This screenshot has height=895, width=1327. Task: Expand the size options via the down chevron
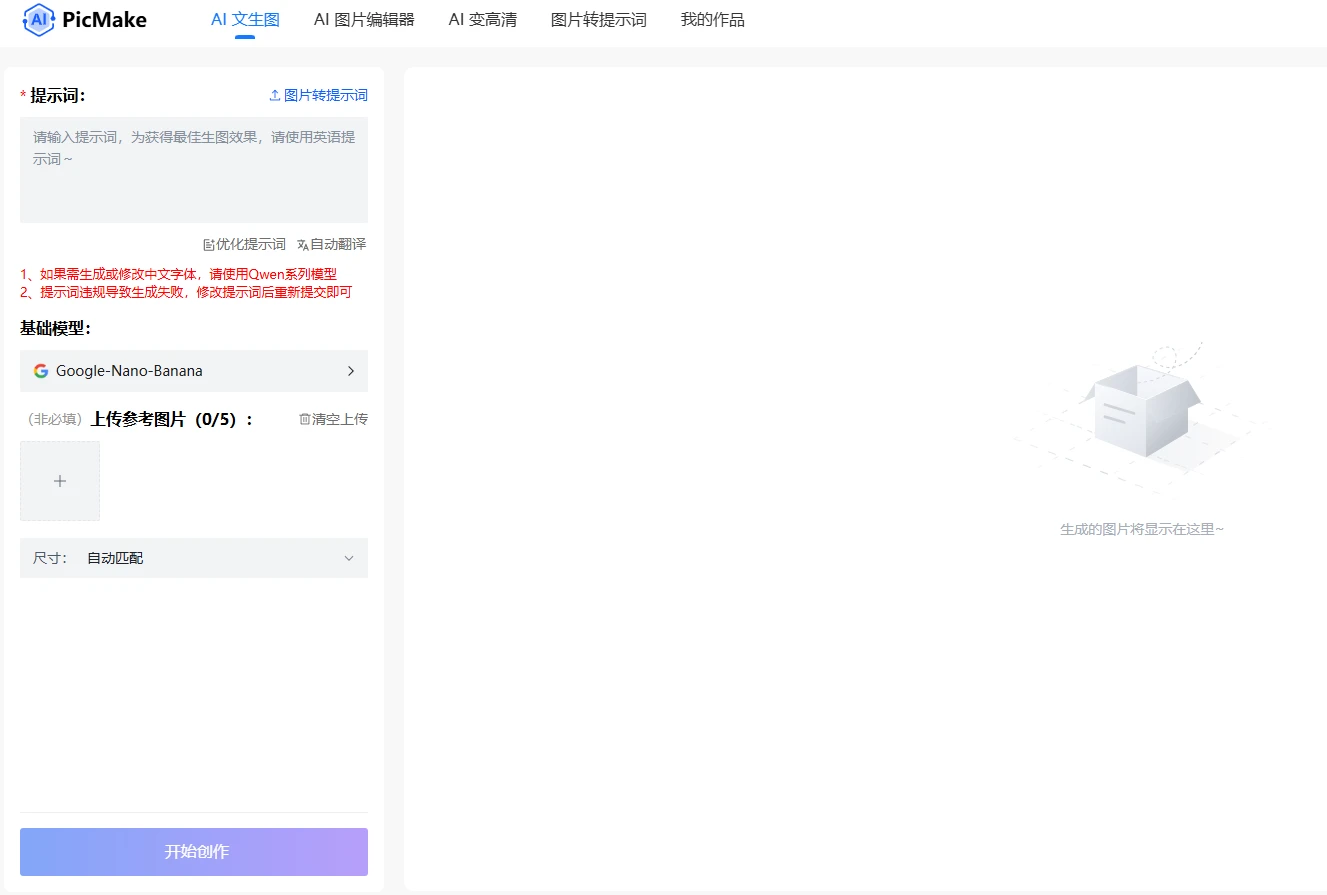point(348,558)
